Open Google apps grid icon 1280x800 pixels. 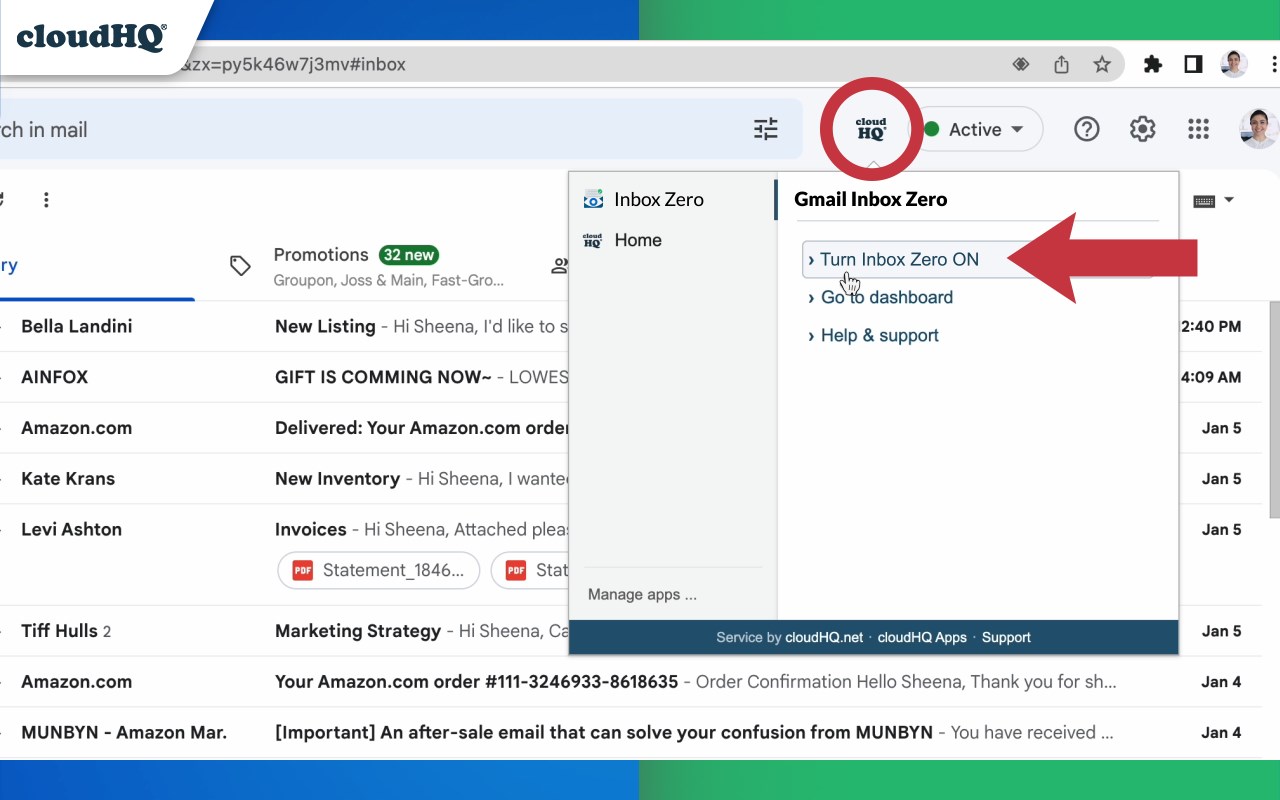[1198, 129]
